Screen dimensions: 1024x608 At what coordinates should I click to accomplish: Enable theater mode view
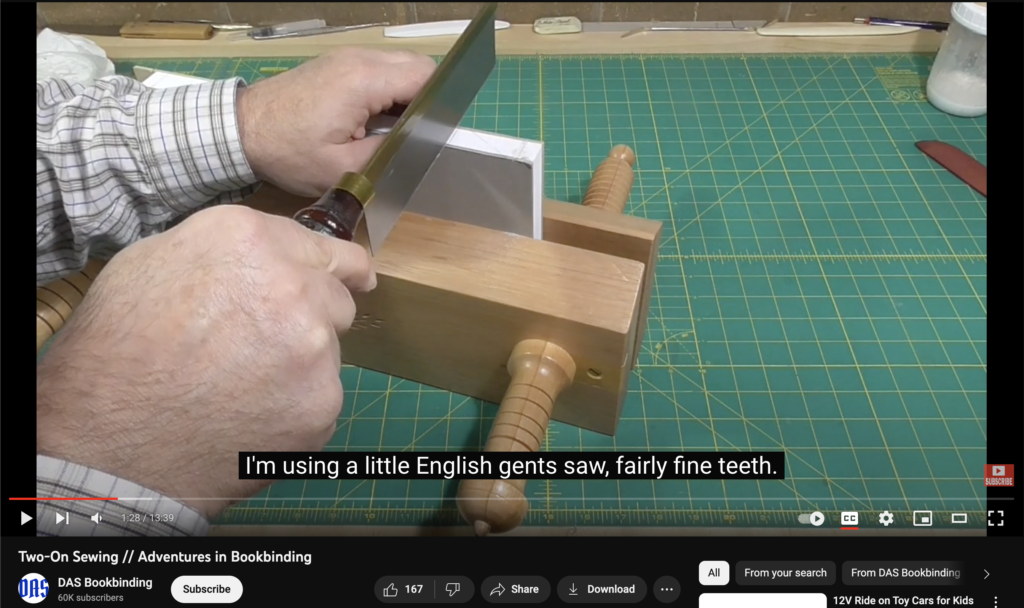[959, 519]
